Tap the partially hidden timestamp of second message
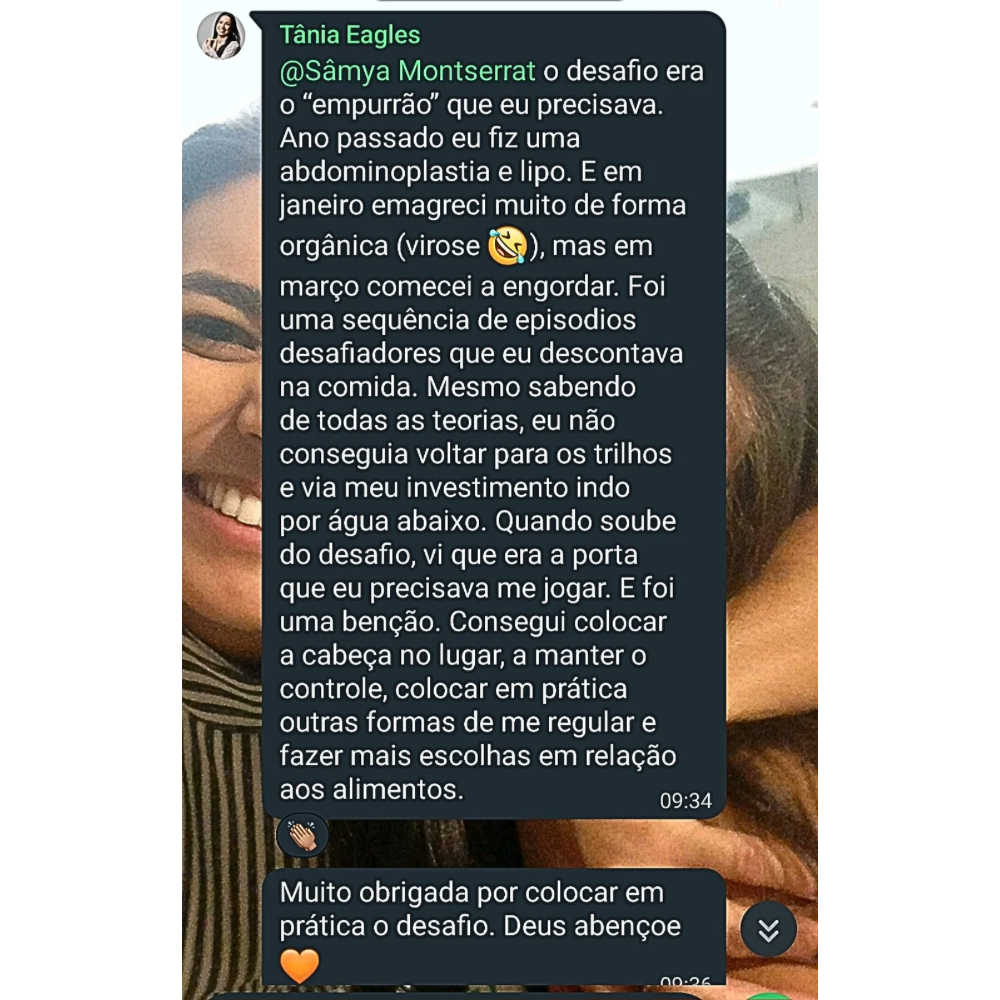 point(686,980)
